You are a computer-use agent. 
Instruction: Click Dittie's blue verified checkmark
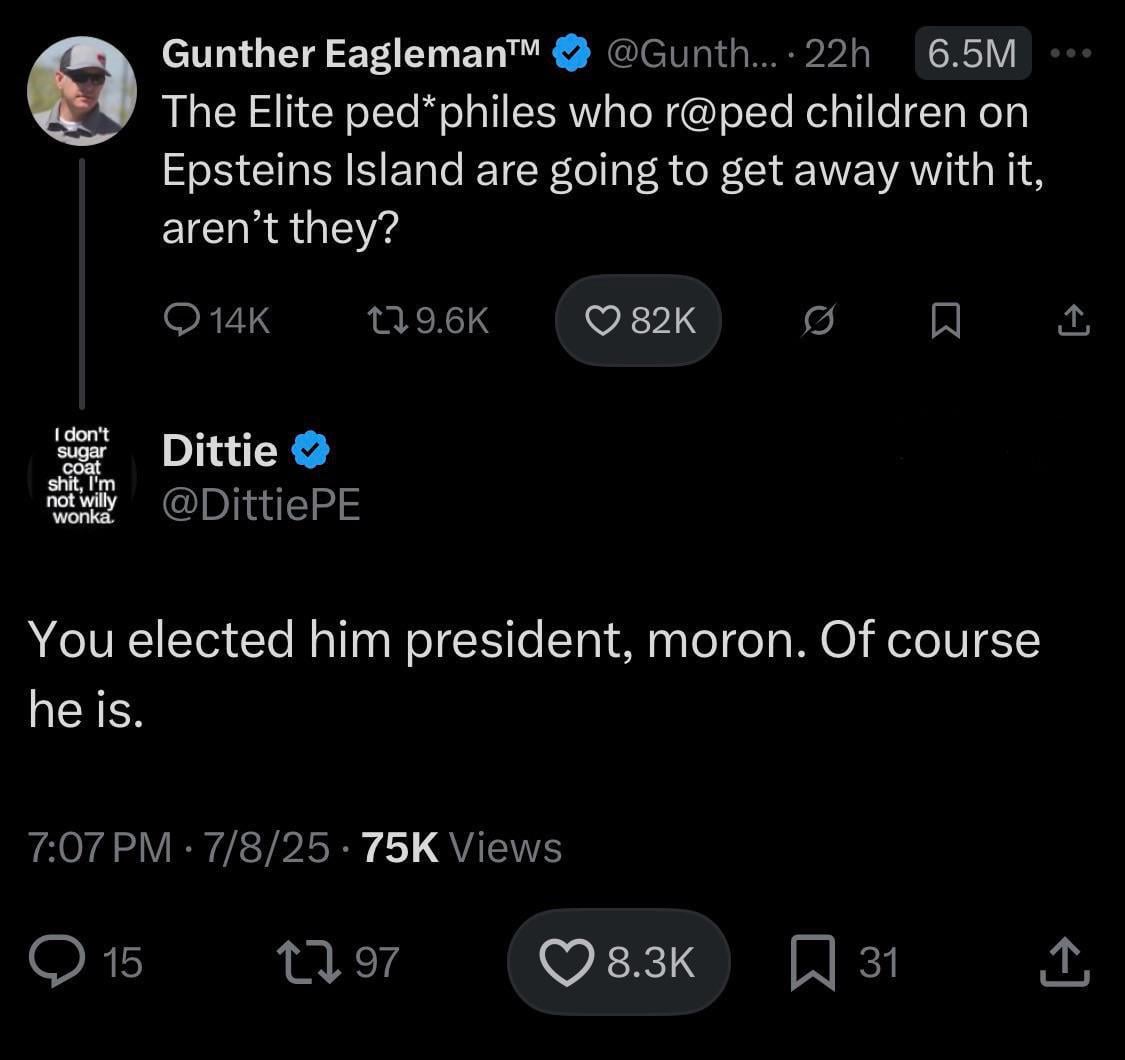(x=311, y=452)
